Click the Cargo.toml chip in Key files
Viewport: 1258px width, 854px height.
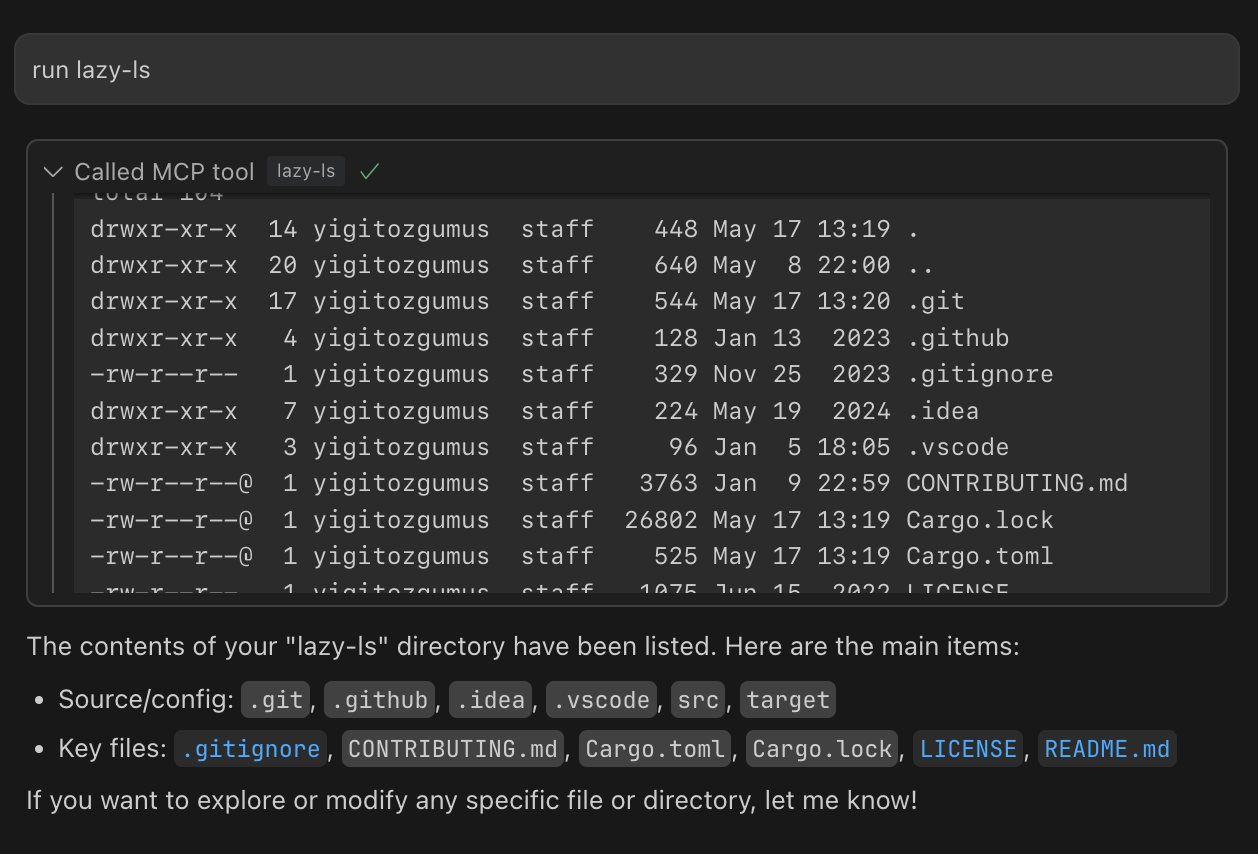655,749
